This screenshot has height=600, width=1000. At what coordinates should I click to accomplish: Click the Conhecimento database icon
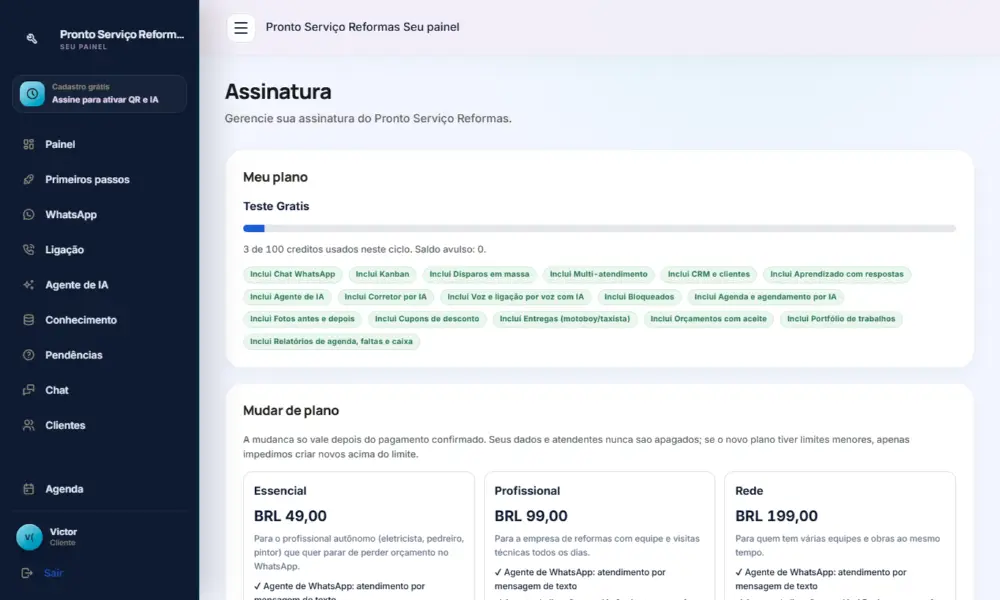(29, 319)
